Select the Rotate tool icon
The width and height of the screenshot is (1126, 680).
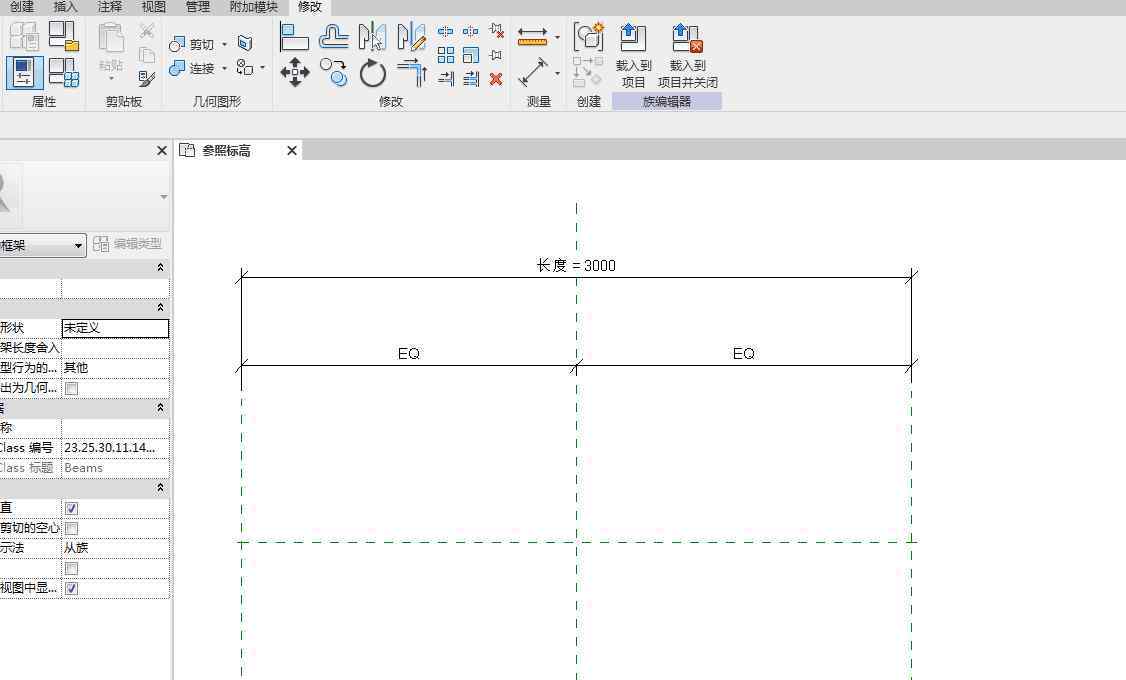[x=372, y=73]
